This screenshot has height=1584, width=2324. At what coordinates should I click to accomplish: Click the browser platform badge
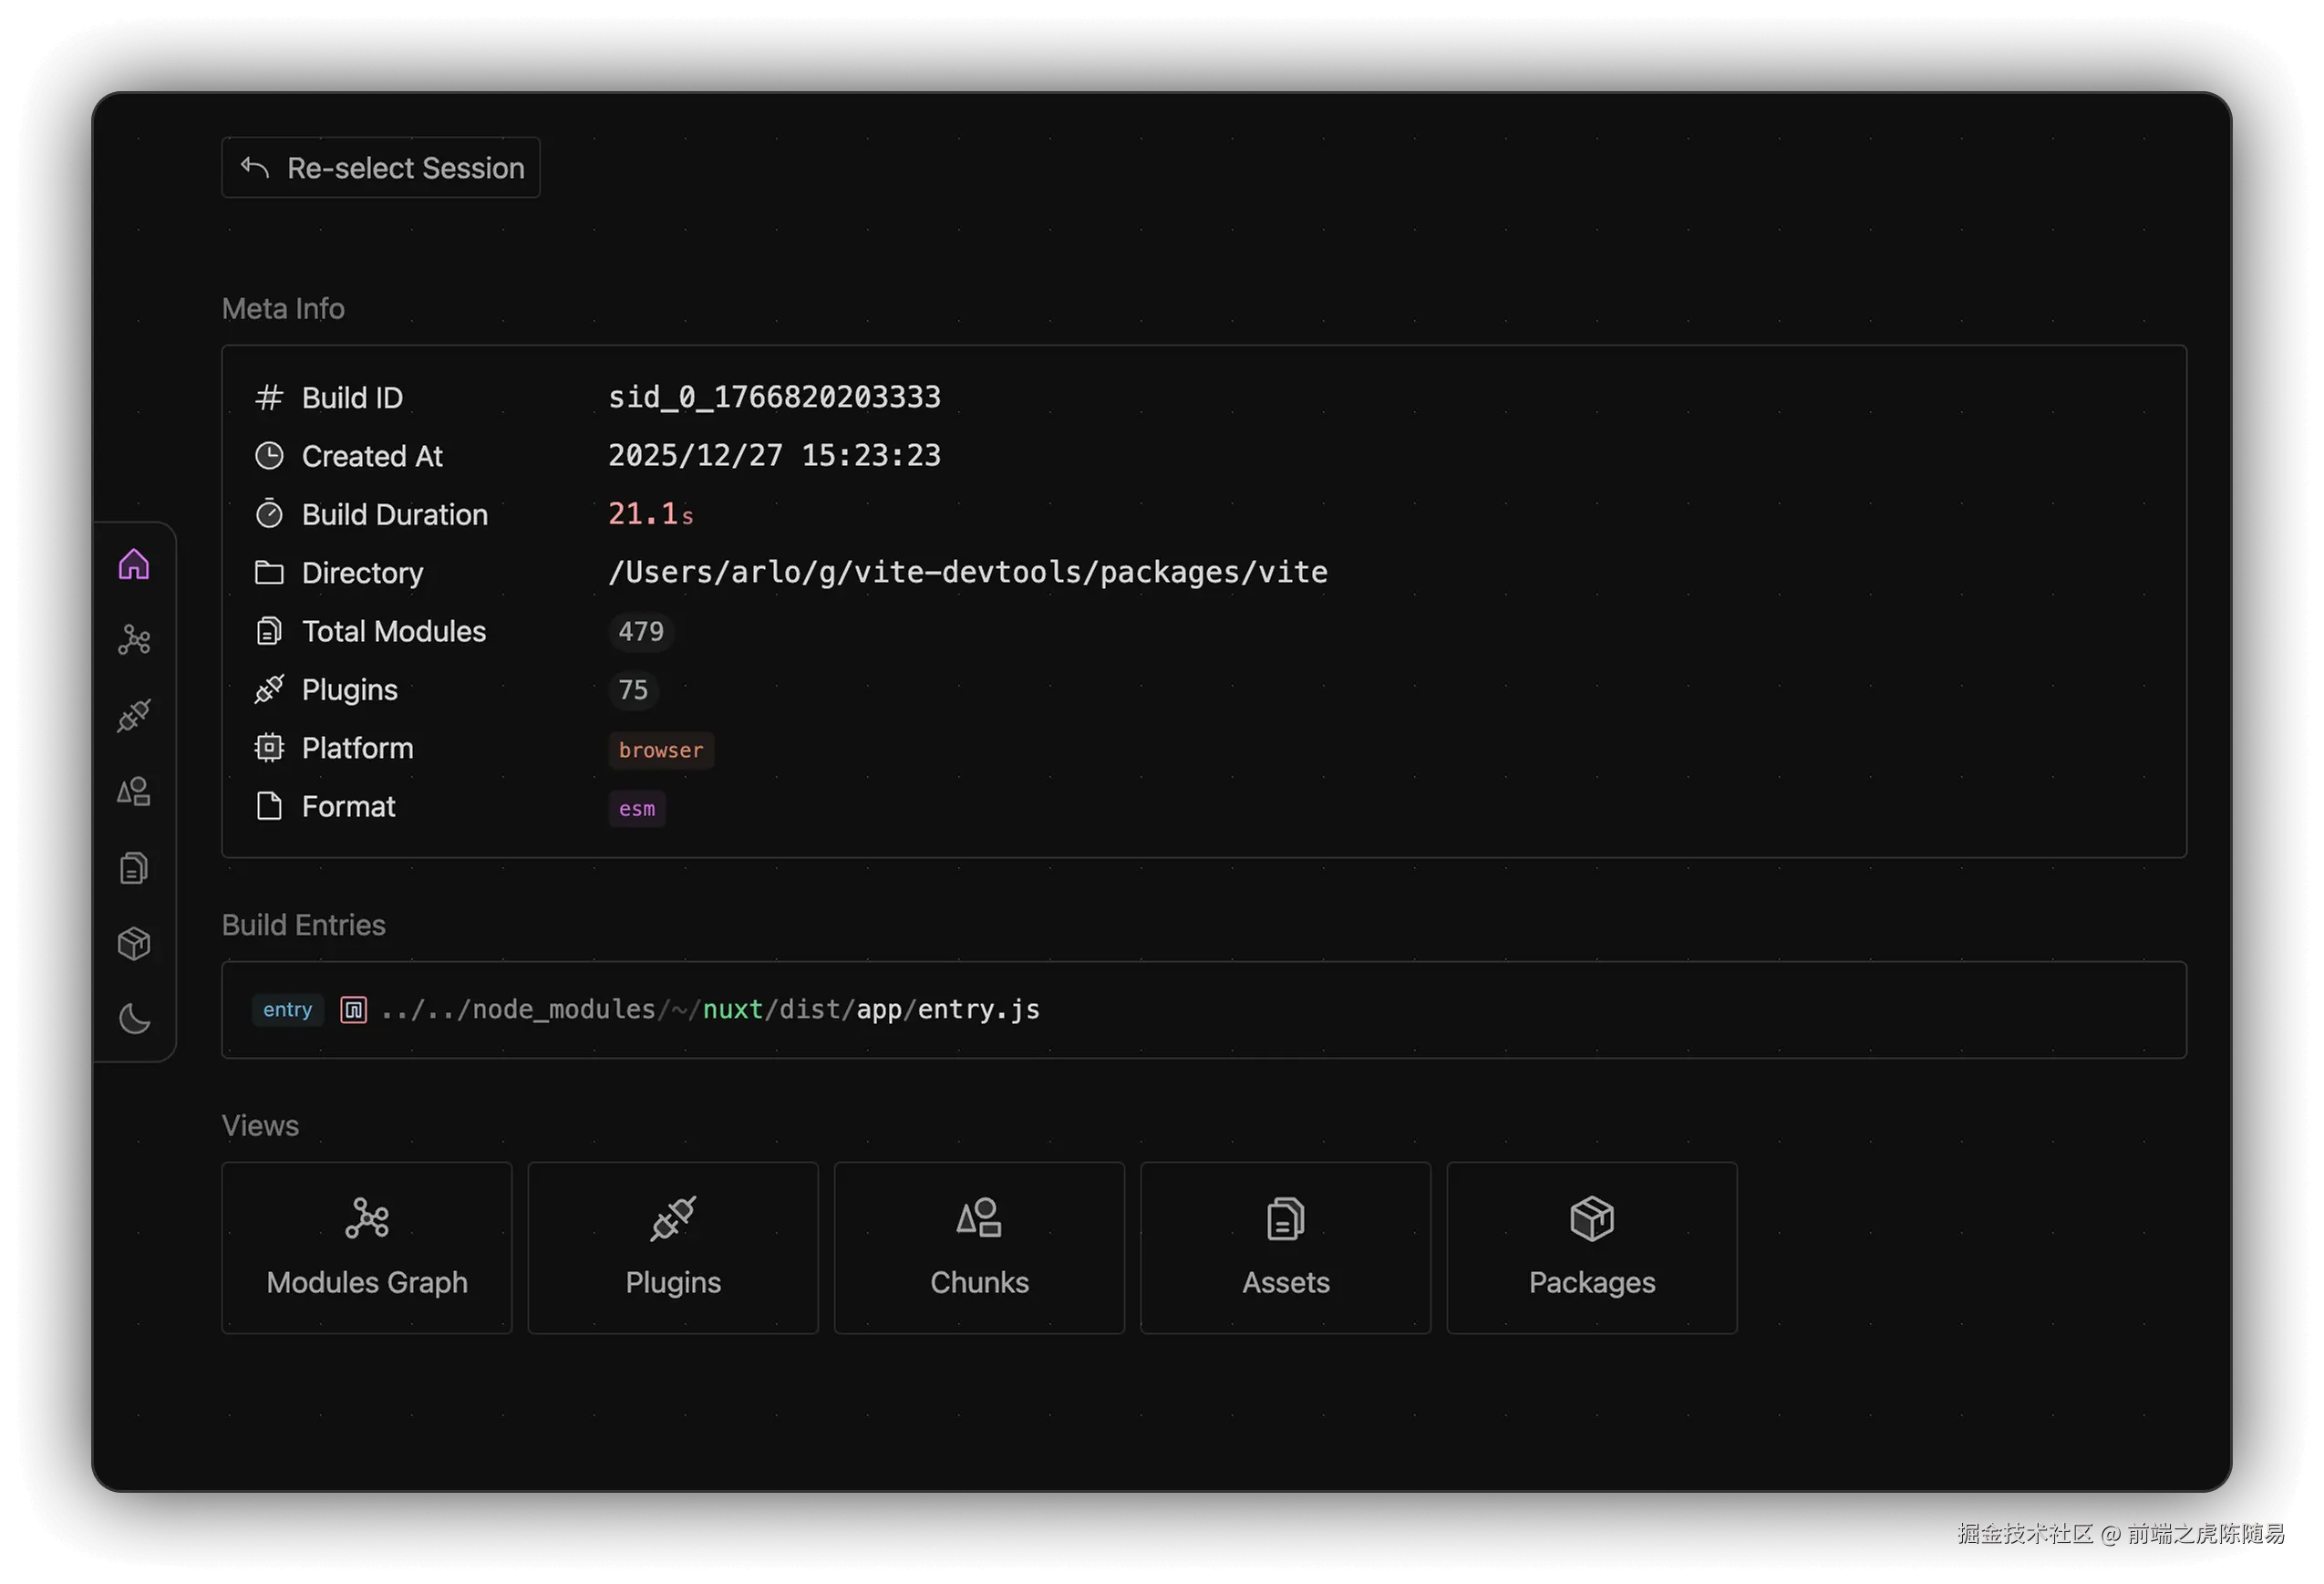(x=660, y=750)
